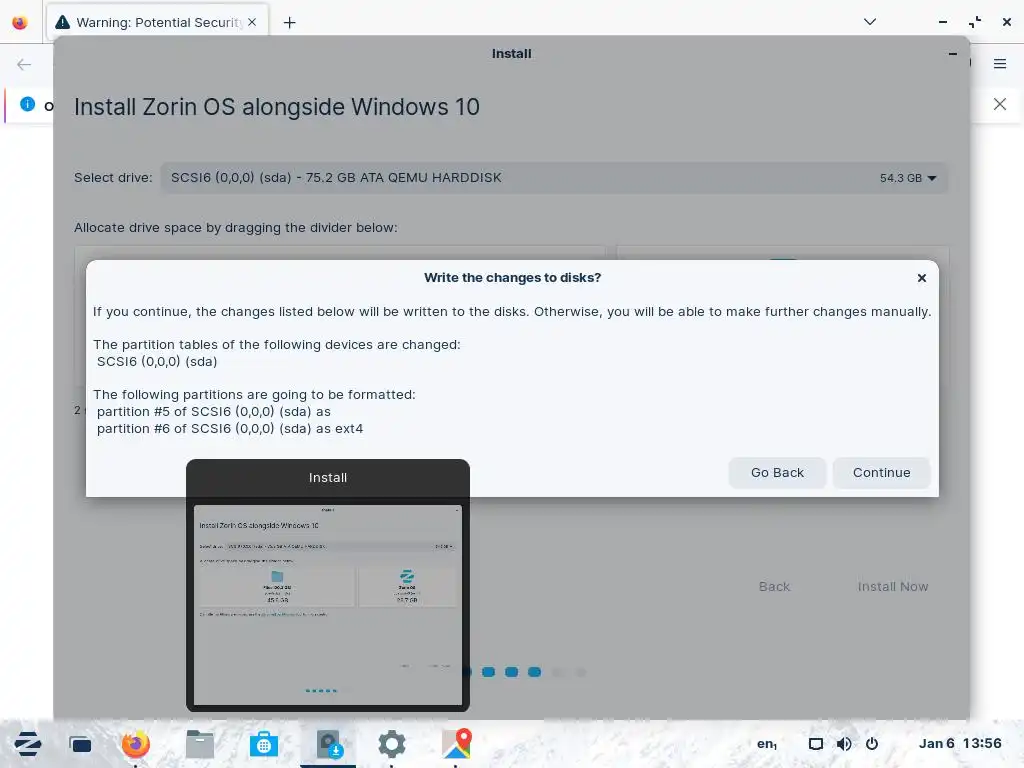Click the blue info icon in Firefox
This screenshot has height=768, width=1024.
point(27,104)
